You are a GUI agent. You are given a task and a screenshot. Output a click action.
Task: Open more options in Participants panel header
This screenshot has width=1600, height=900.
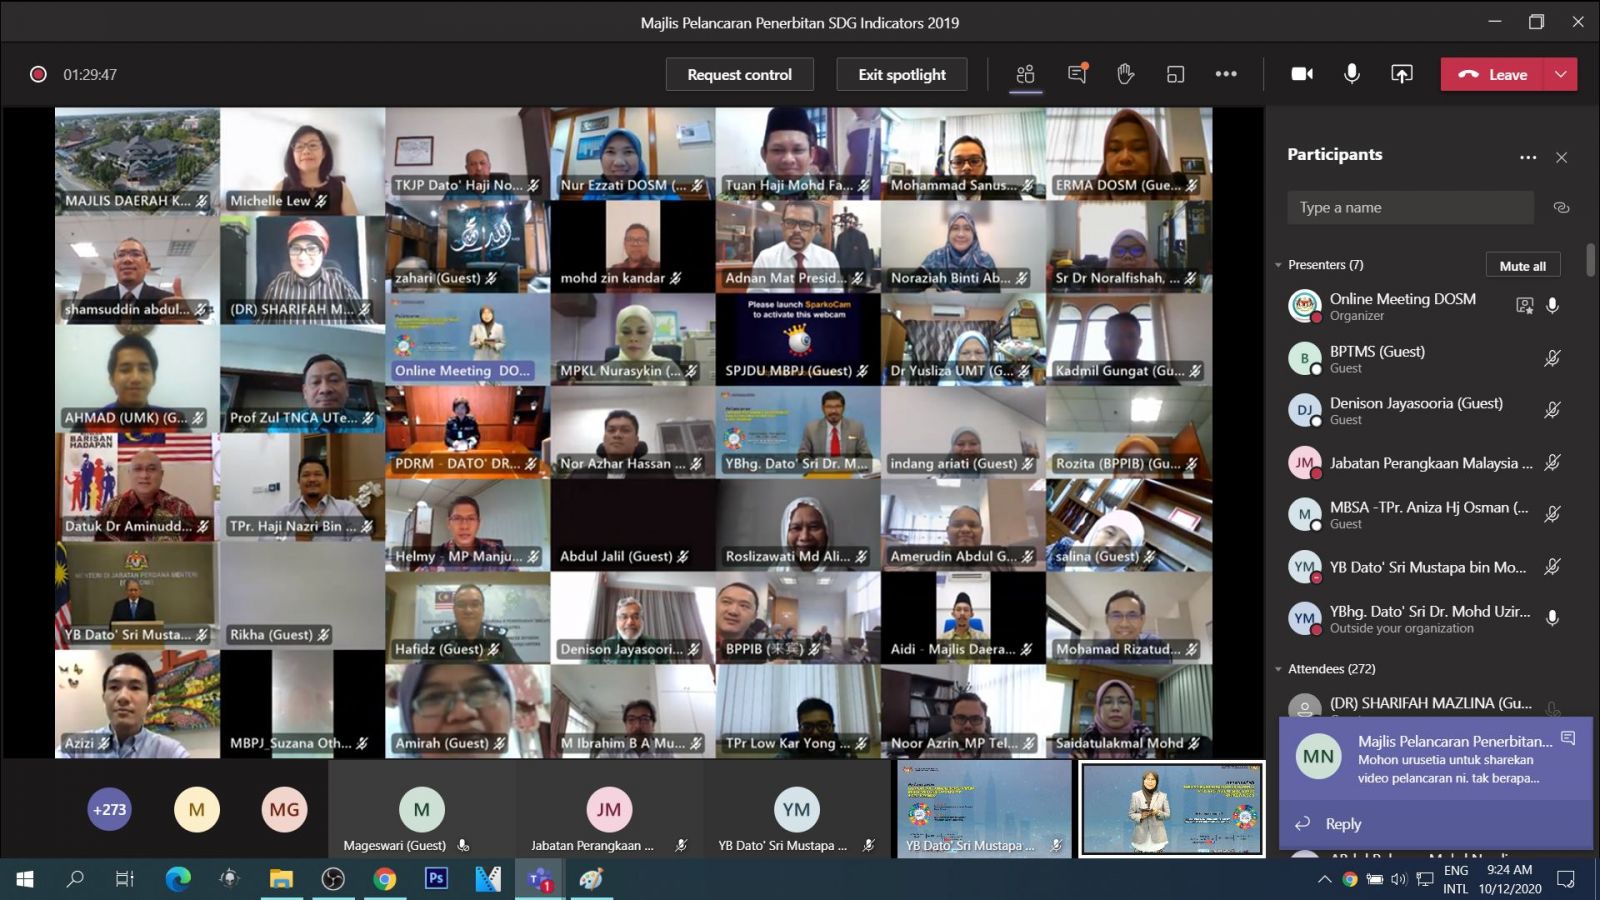(x=1528, y=157)
